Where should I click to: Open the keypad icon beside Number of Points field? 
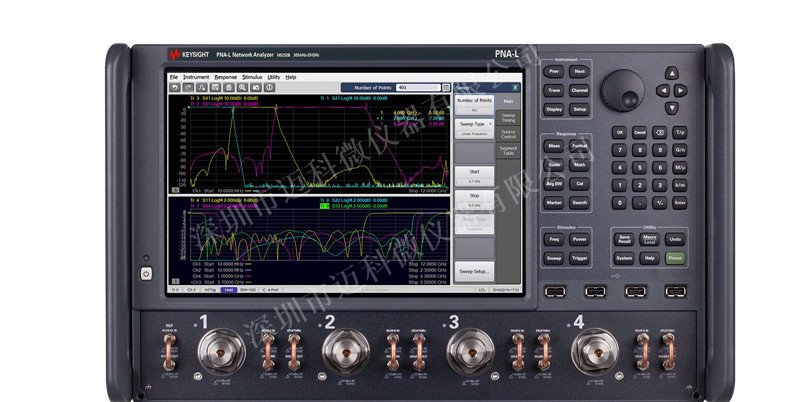click(x=446, y=88)
